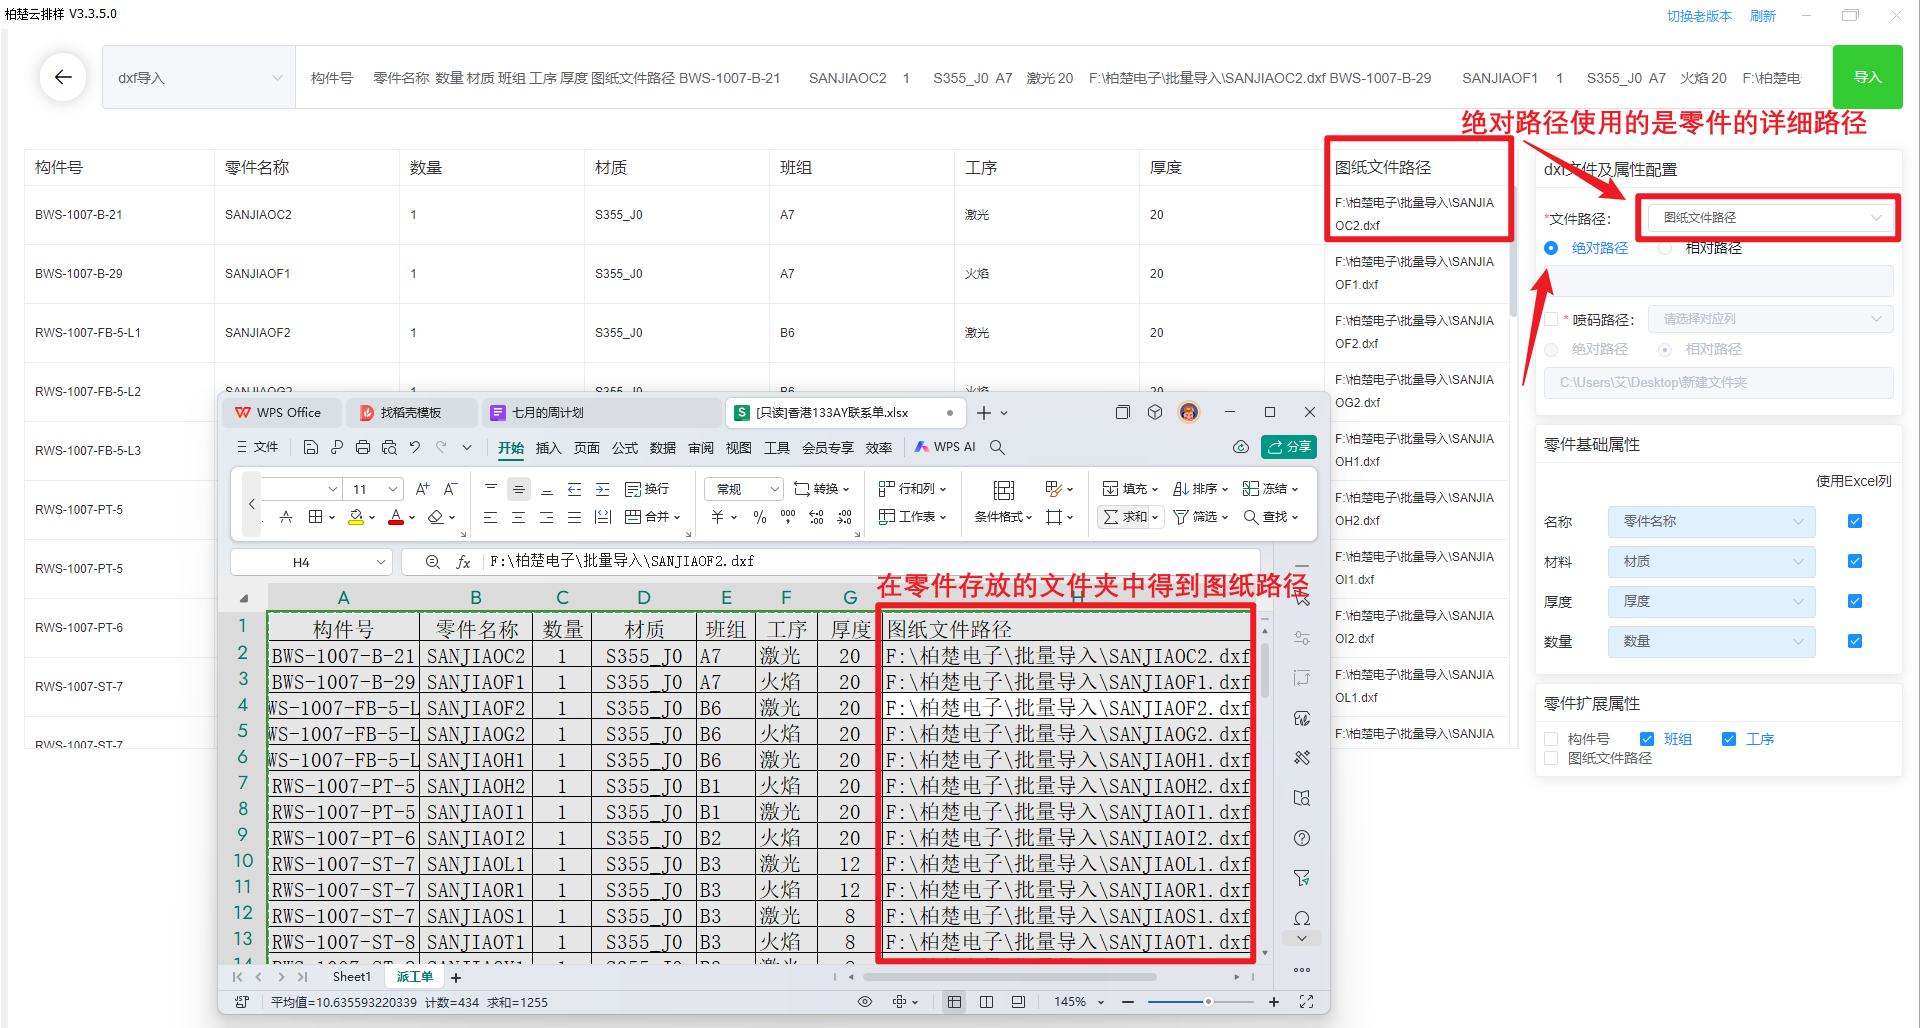Click the print preview icon in WPS
This screenshot has width=1920, height=1028.
[389, 447]
